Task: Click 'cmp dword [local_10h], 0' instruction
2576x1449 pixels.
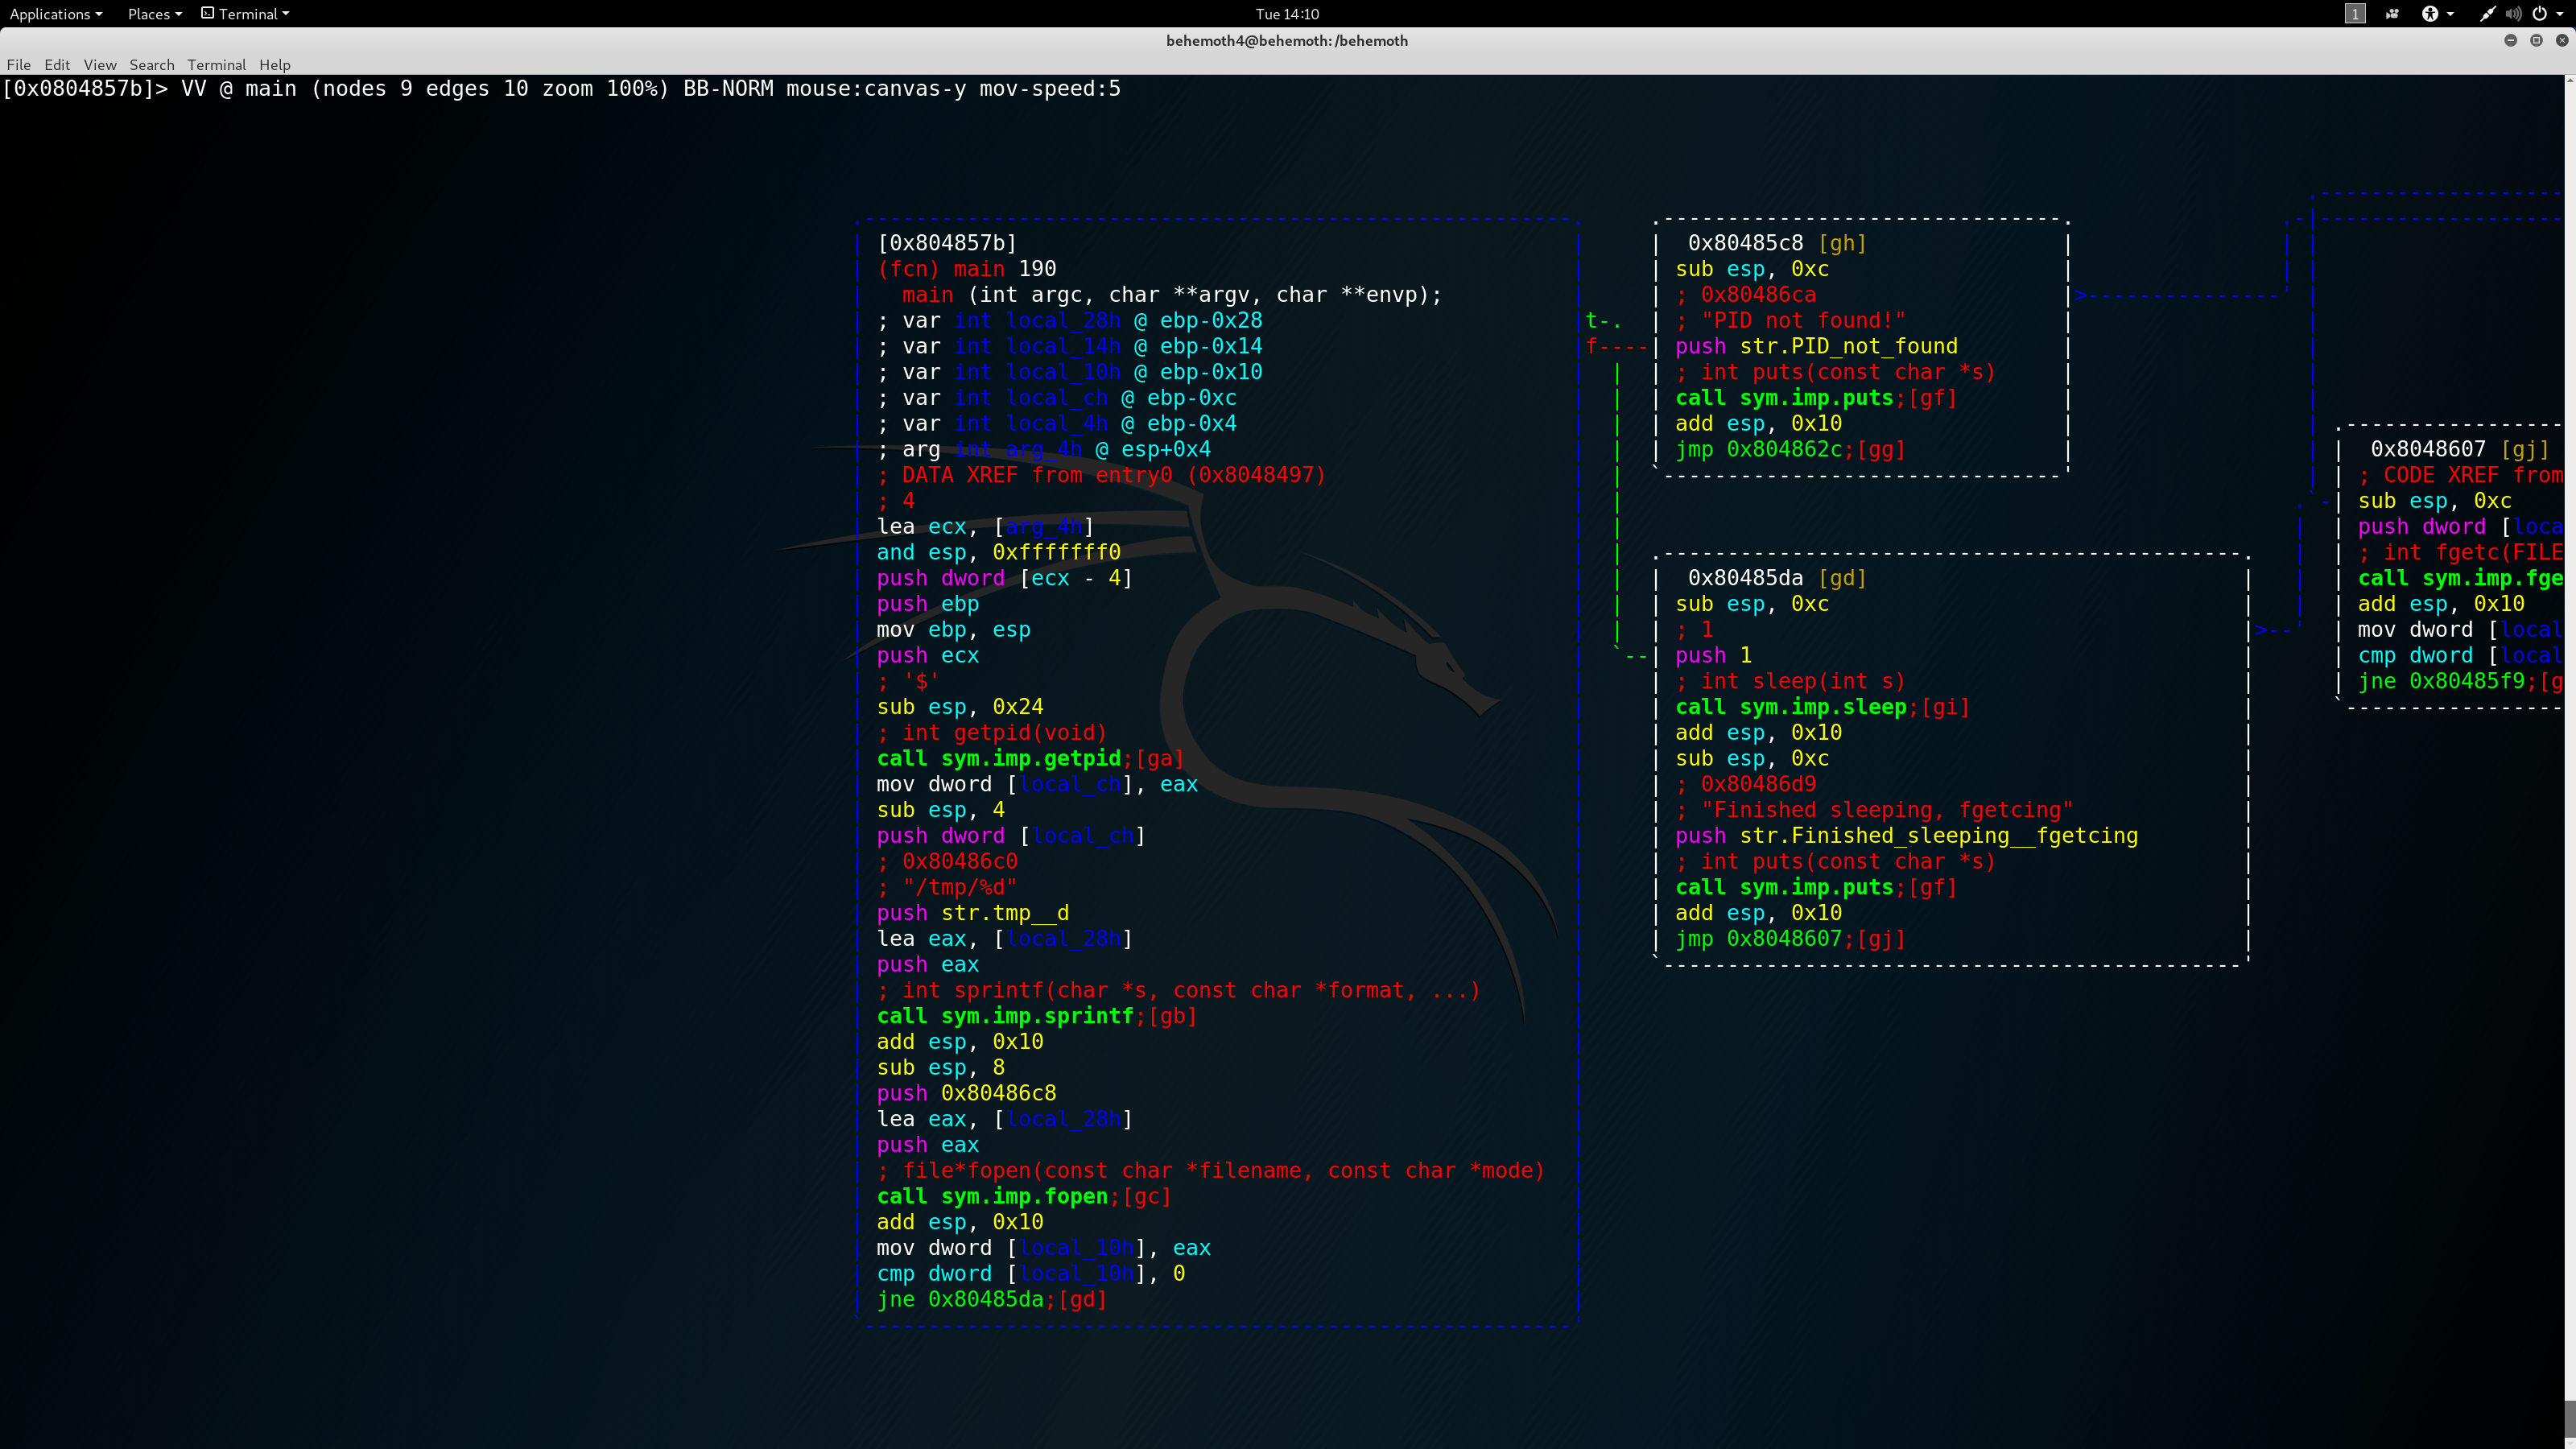Action: coord(1031,1274)
